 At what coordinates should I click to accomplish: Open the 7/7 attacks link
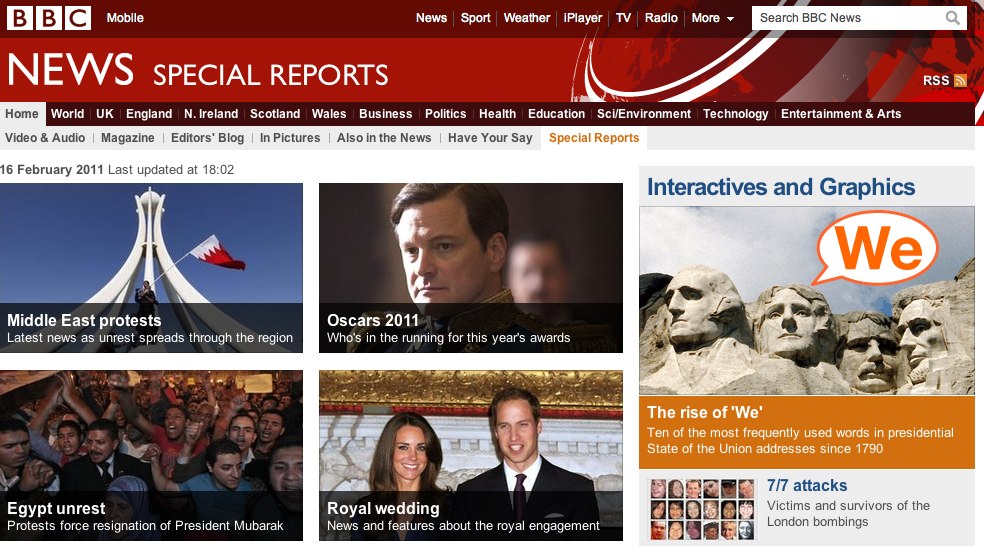[806, 486]
